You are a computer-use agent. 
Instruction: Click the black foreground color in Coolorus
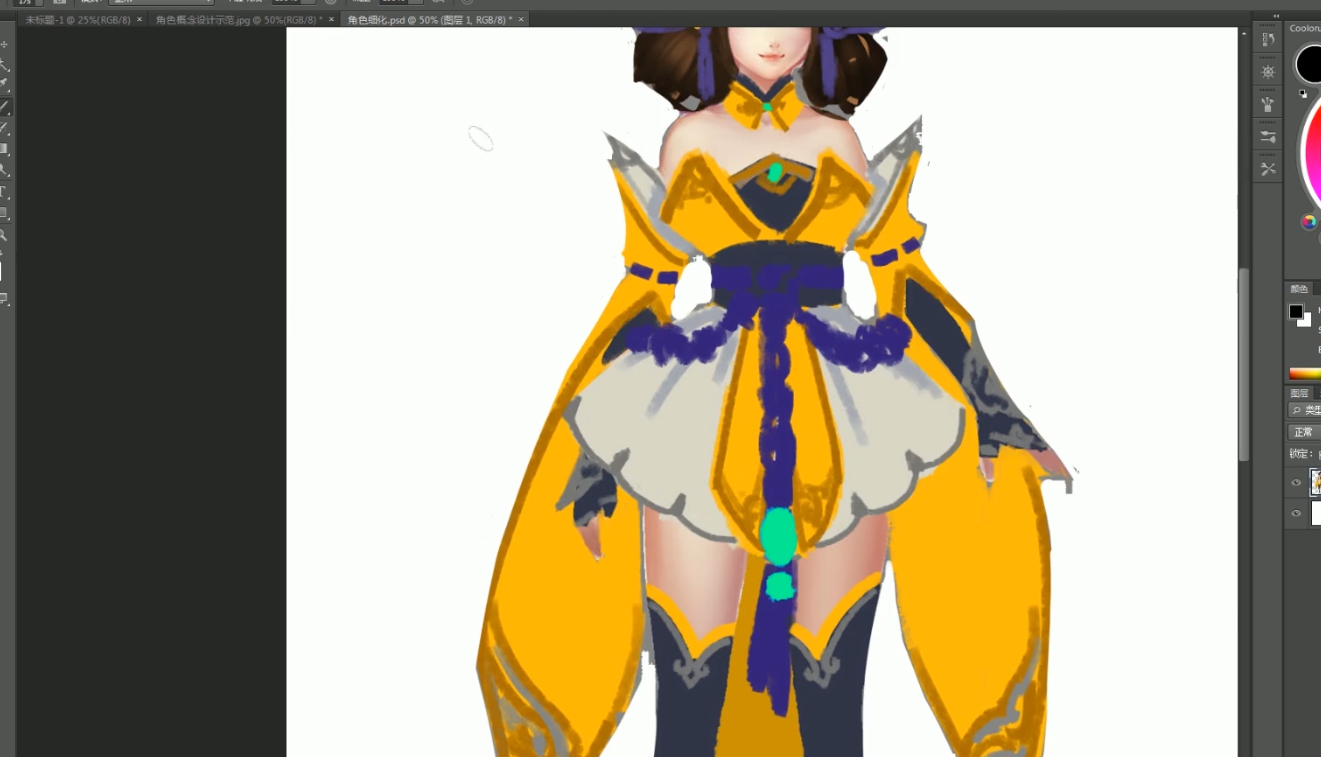1309,65
